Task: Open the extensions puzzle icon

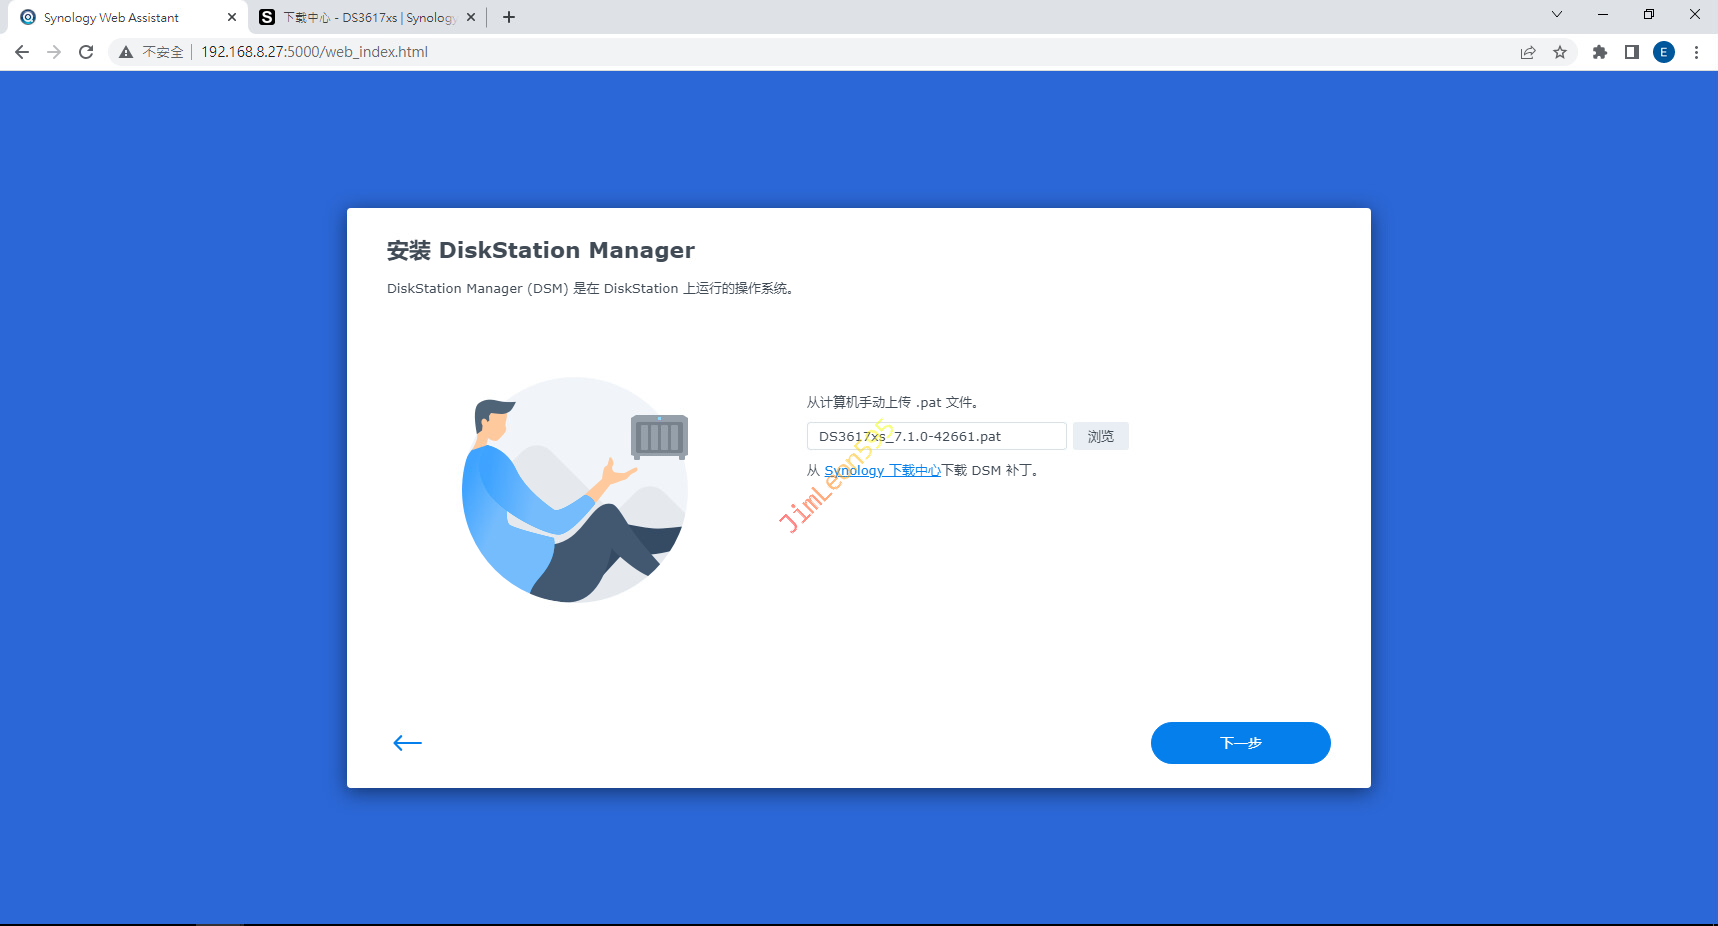Action: point(1600,52)
